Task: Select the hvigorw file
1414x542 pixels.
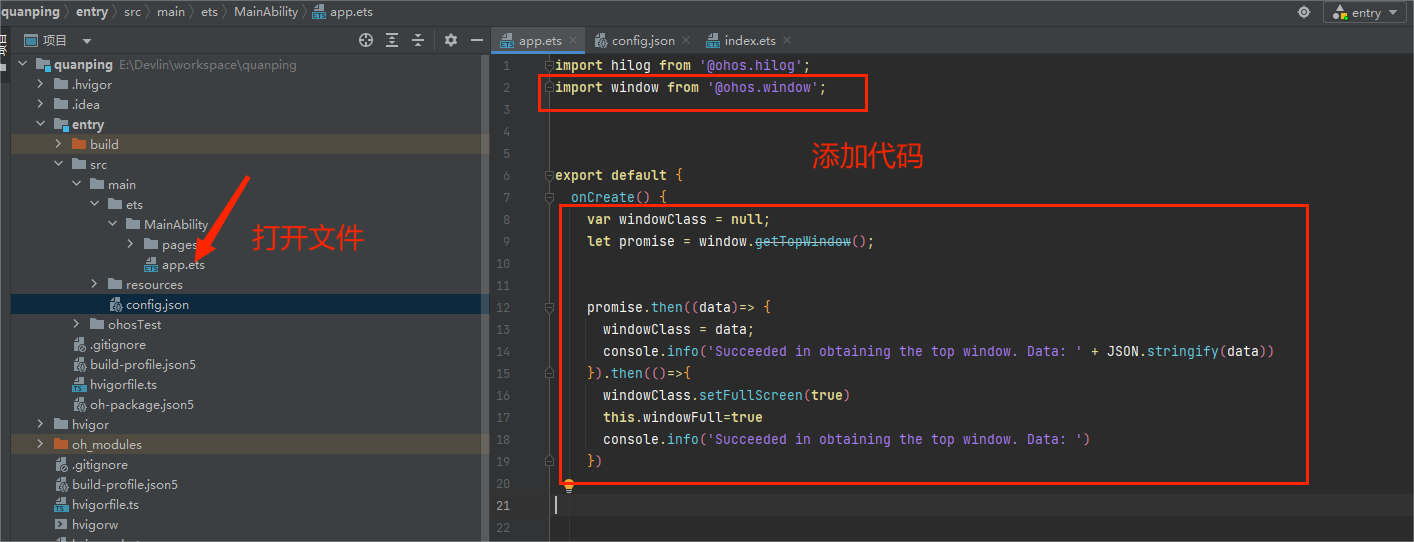Action: tap(95, 524)
